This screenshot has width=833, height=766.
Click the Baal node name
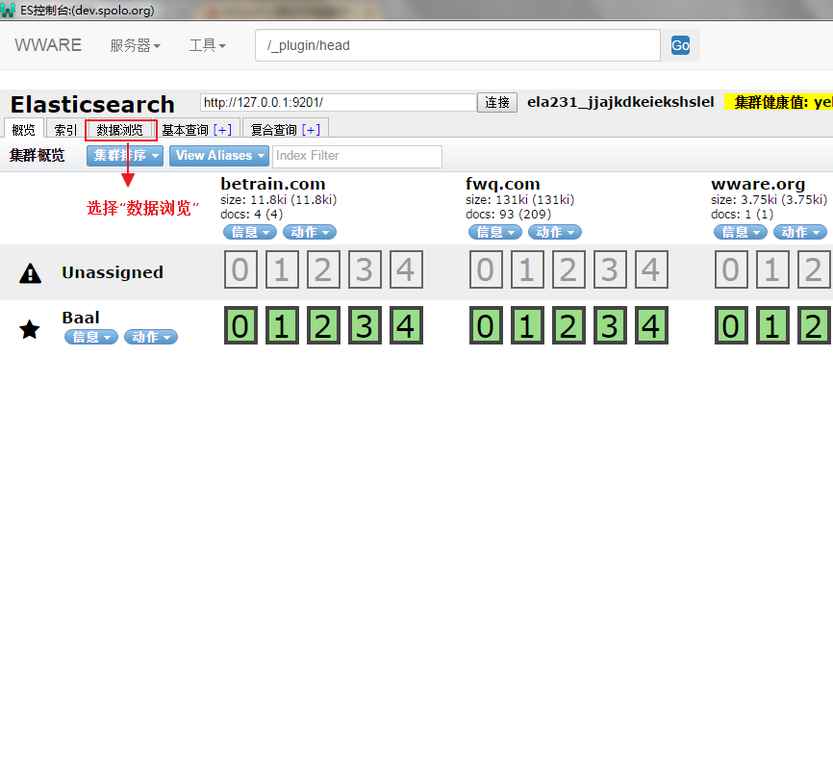[x=81, y=318]
